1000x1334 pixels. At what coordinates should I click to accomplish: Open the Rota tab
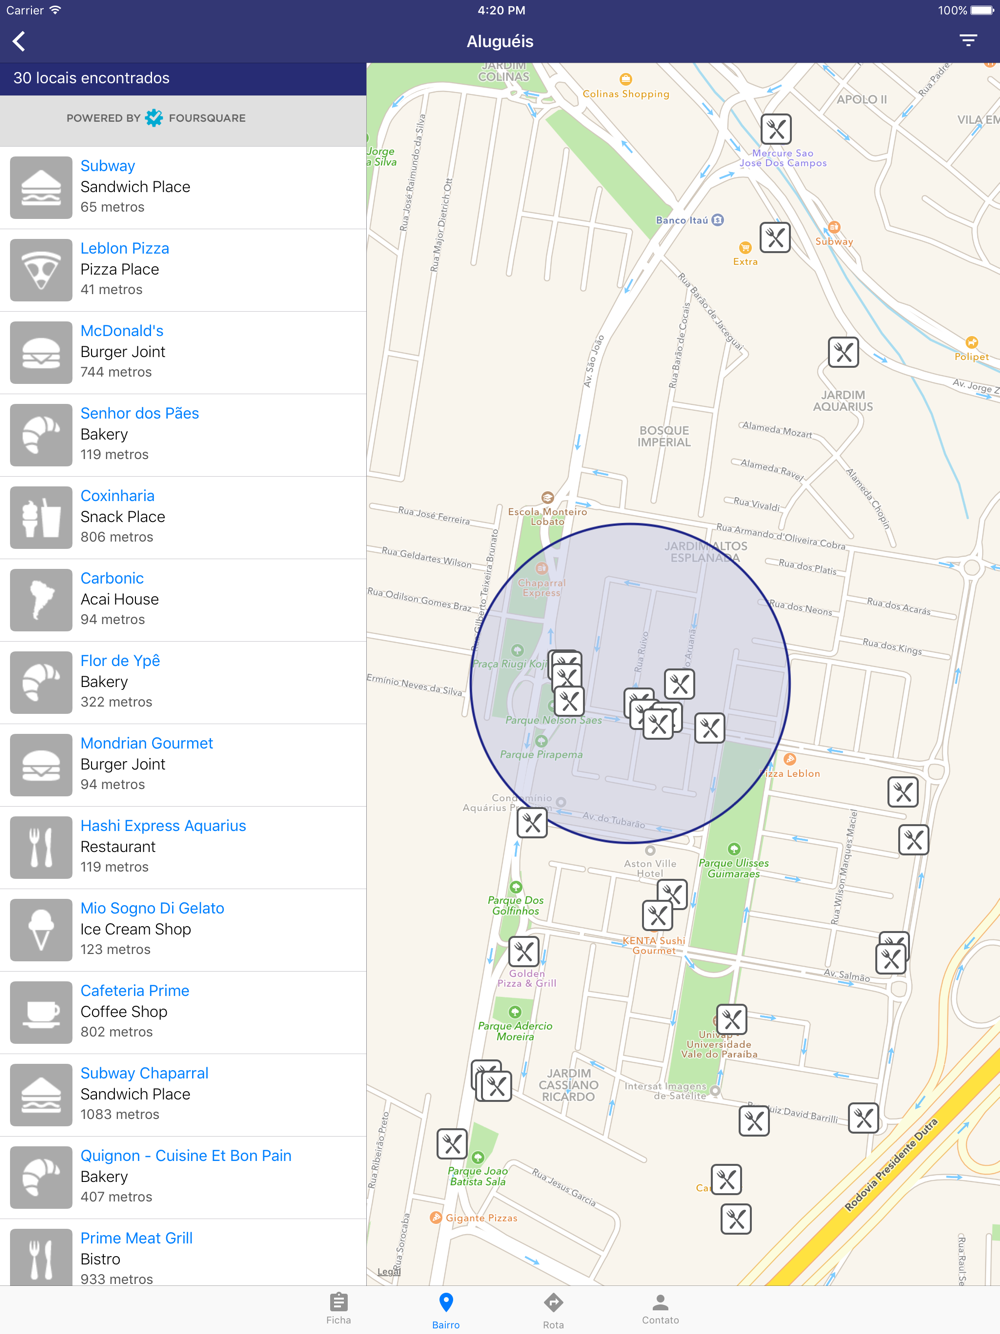pyautogui.click(x=553, y=1310)
